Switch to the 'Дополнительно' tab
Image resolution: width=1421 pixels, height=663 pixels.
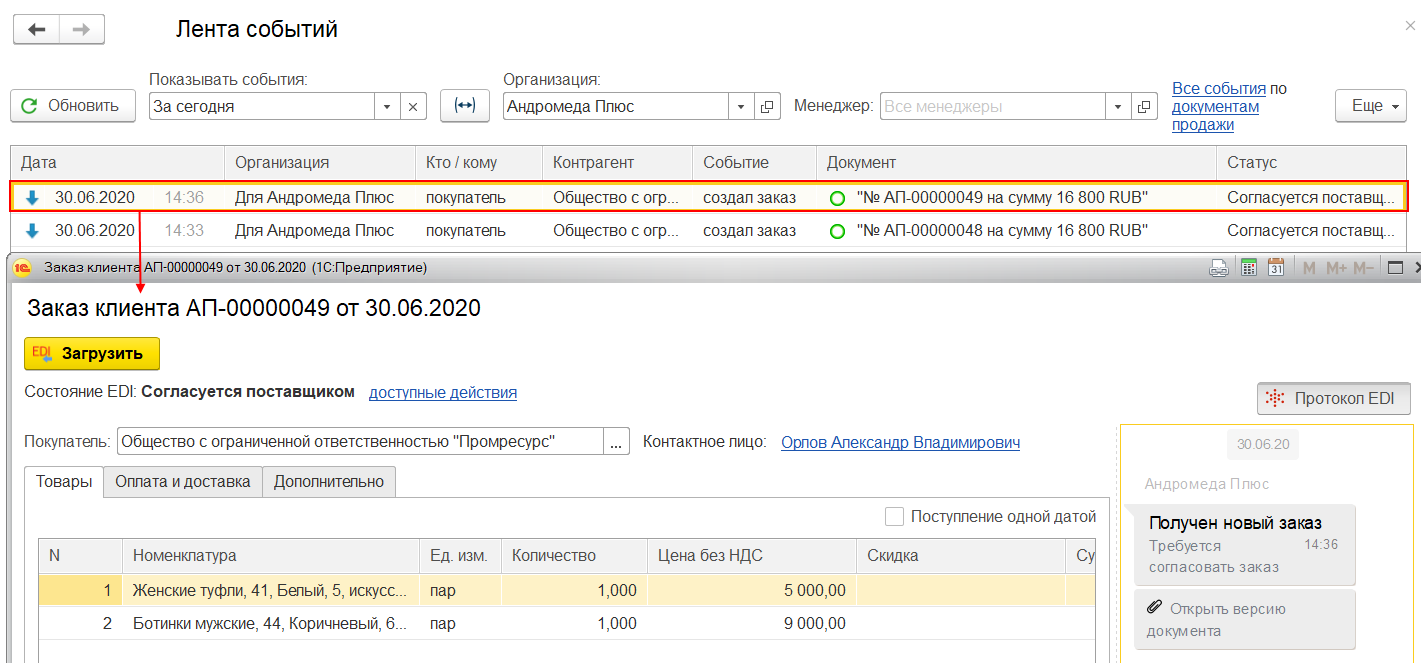[329, 481]
